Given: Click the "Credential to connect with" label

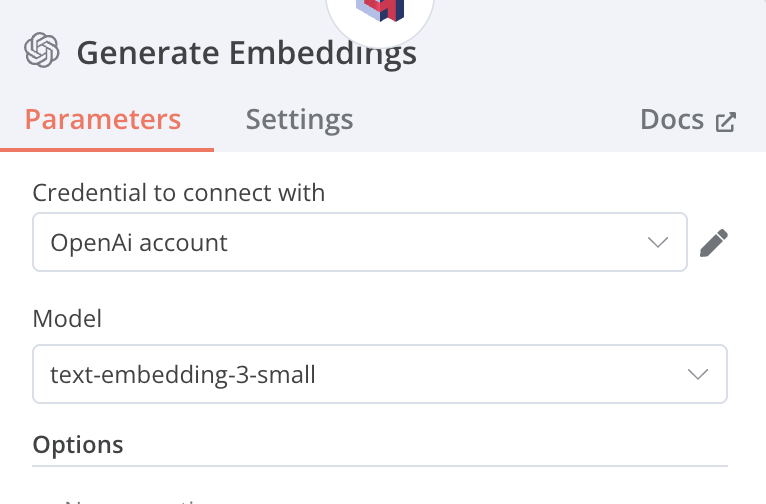Looking at the screenshot, I should tap(179, 193).
